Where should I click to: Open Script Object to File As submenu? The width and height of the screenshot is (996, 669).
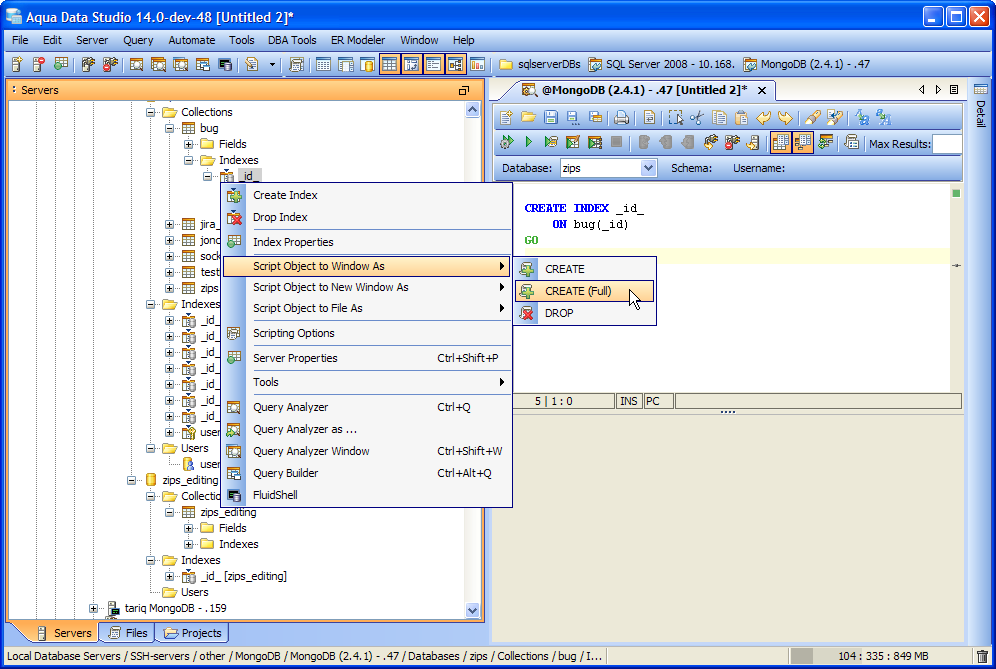(x=367, y=308)
